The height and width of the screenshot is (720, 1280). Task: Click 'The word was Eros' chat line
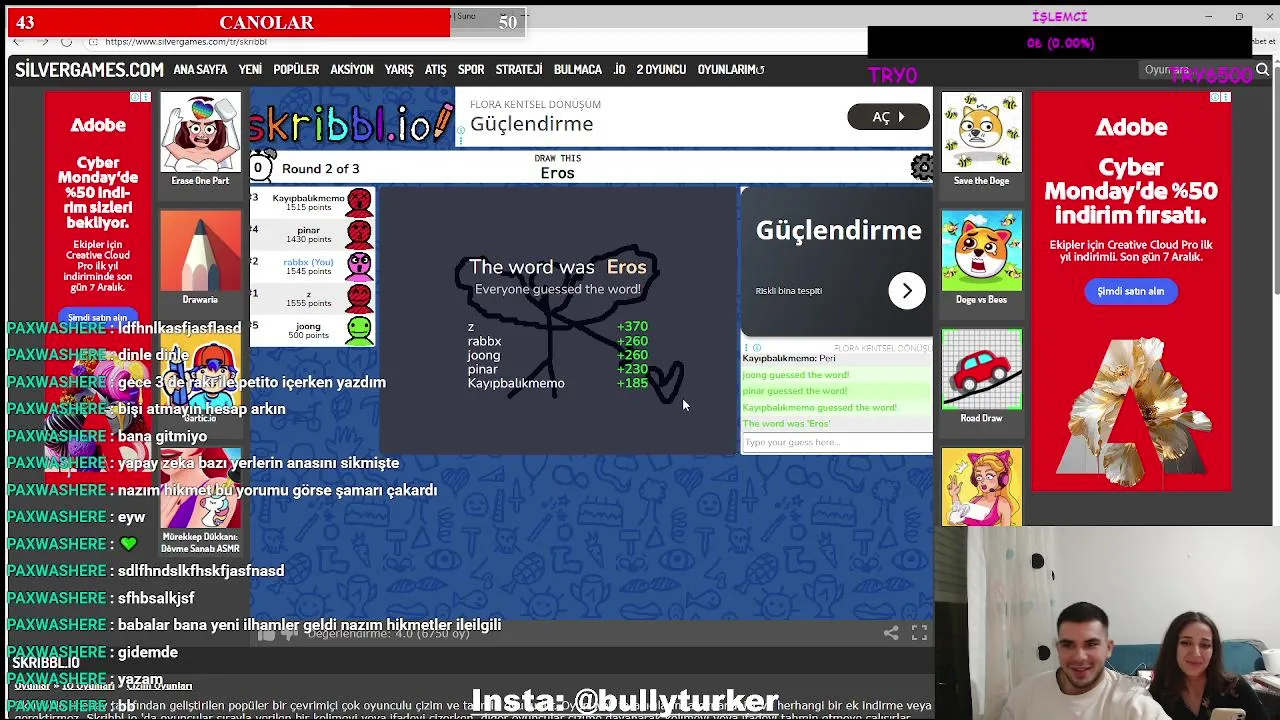click(x=786, y=423)
